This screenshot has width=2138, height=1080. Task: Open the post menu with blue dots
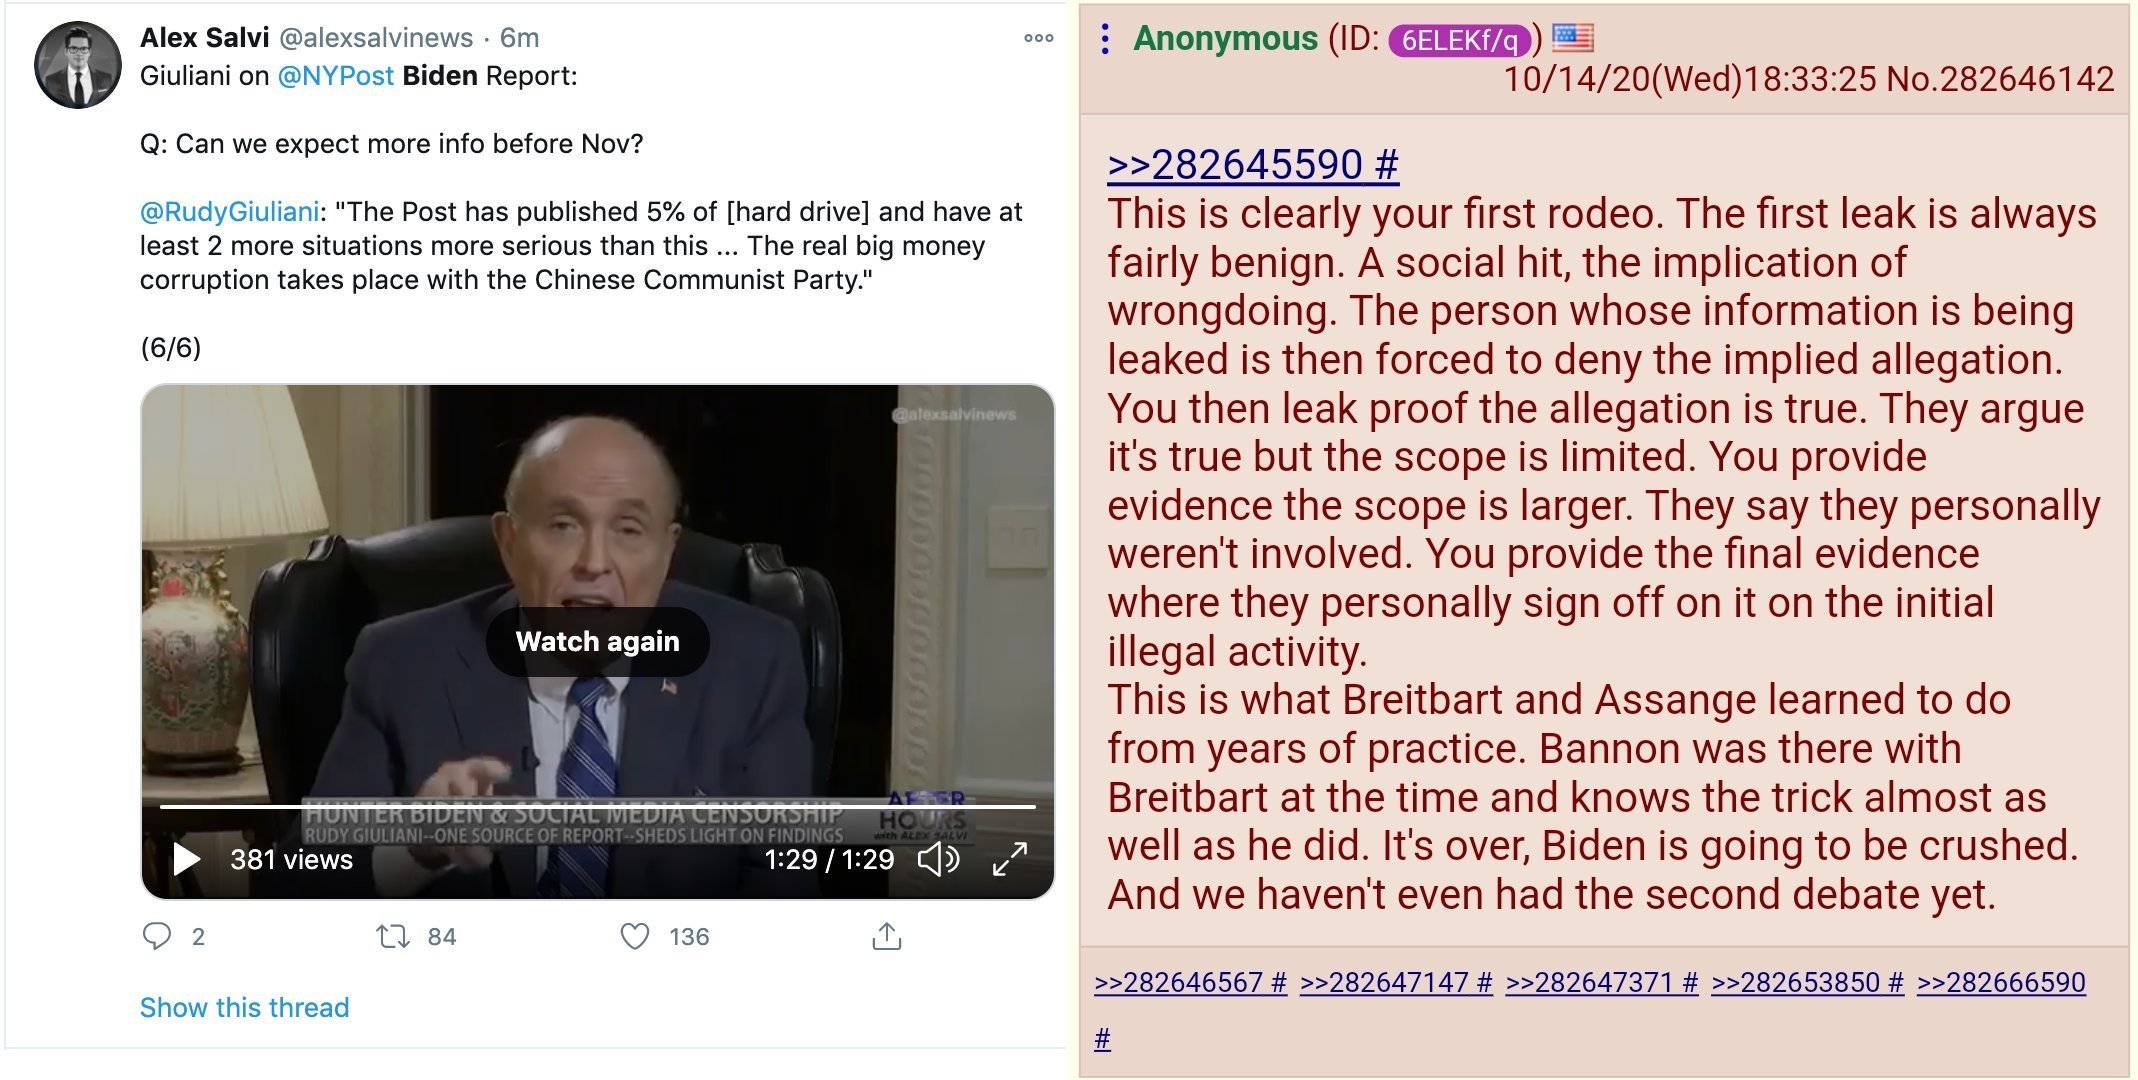coord(1104,39)
